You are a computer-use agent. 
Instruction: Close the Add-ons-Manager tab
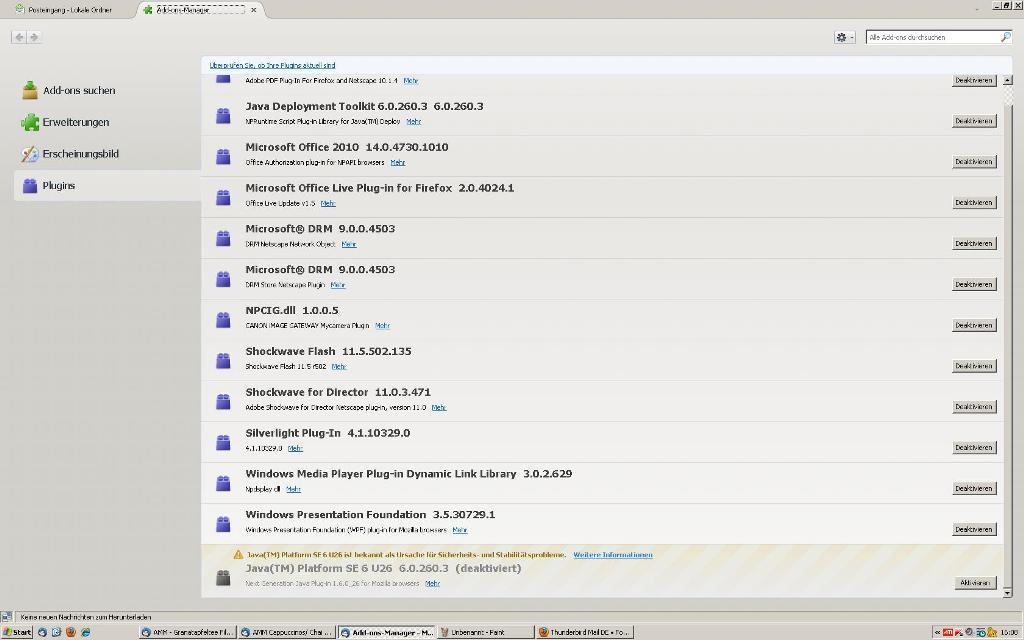point(253,10)
